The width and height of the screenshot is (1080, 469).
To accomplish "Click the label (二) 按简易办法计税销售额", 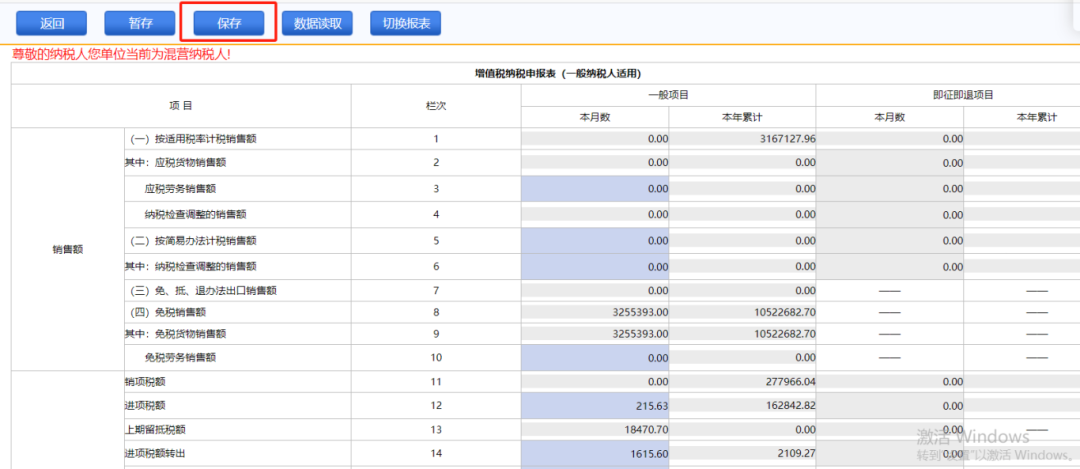I will tap(193, 241).
